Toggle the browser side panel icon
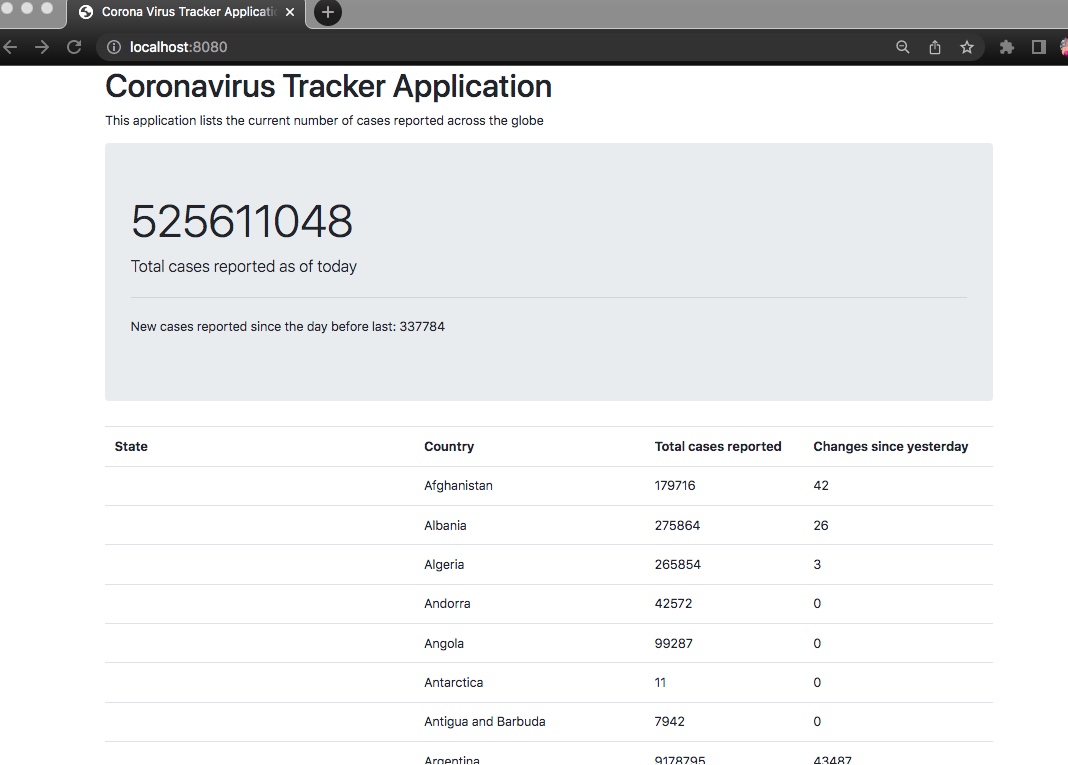1068x765 pixels. [x=1039, y=47]
